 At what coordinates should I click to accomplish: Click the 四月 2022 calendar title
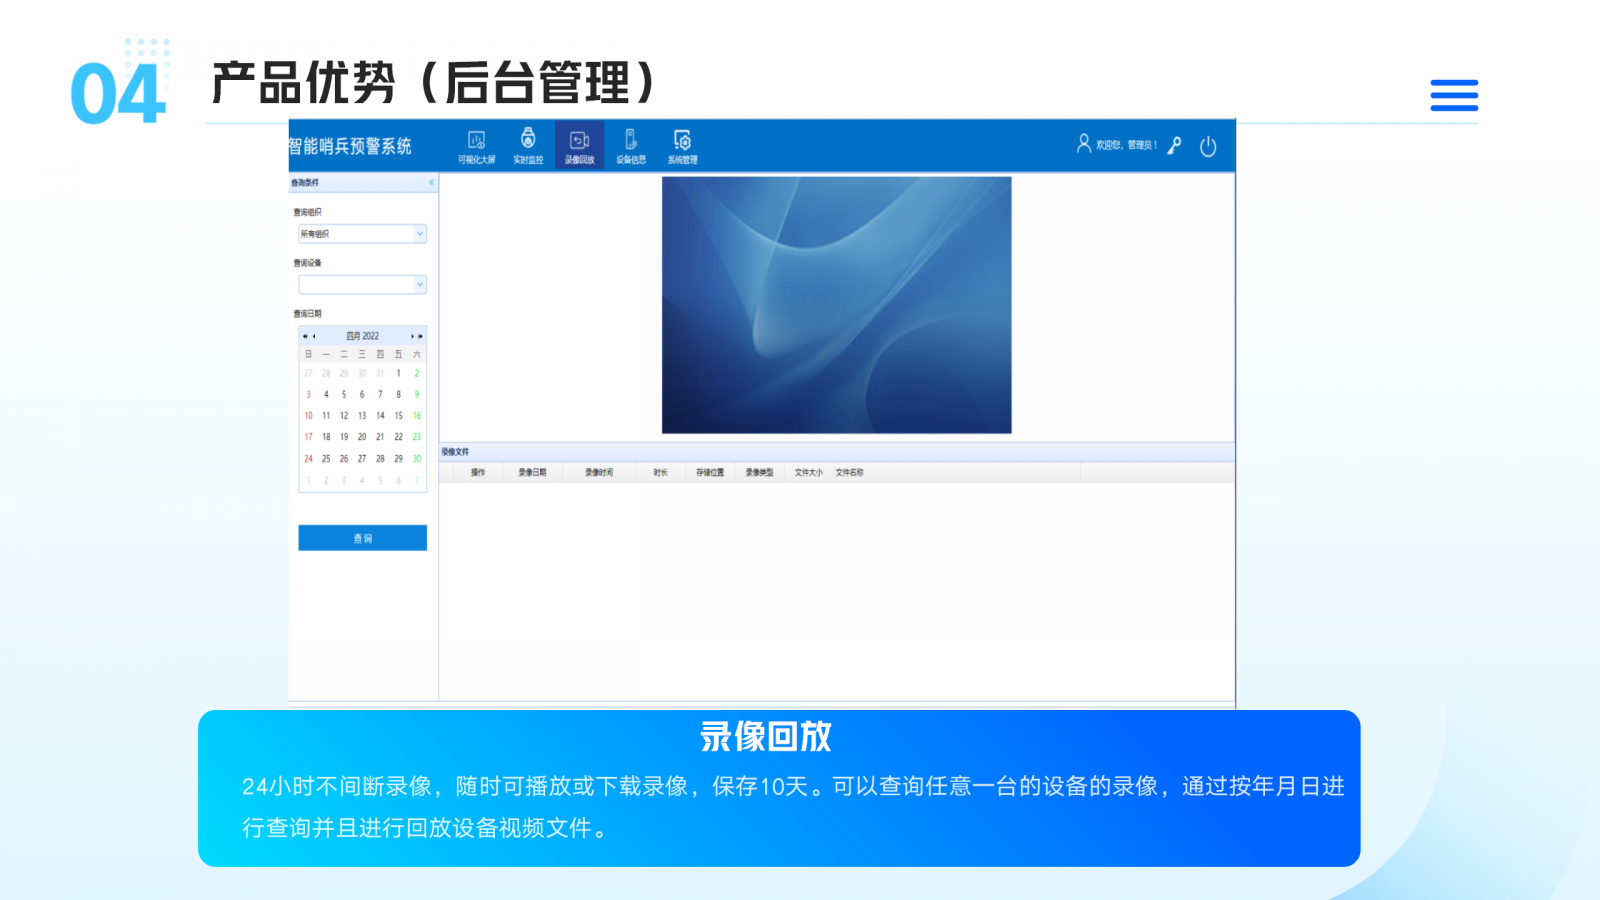[x=363, y=336]
